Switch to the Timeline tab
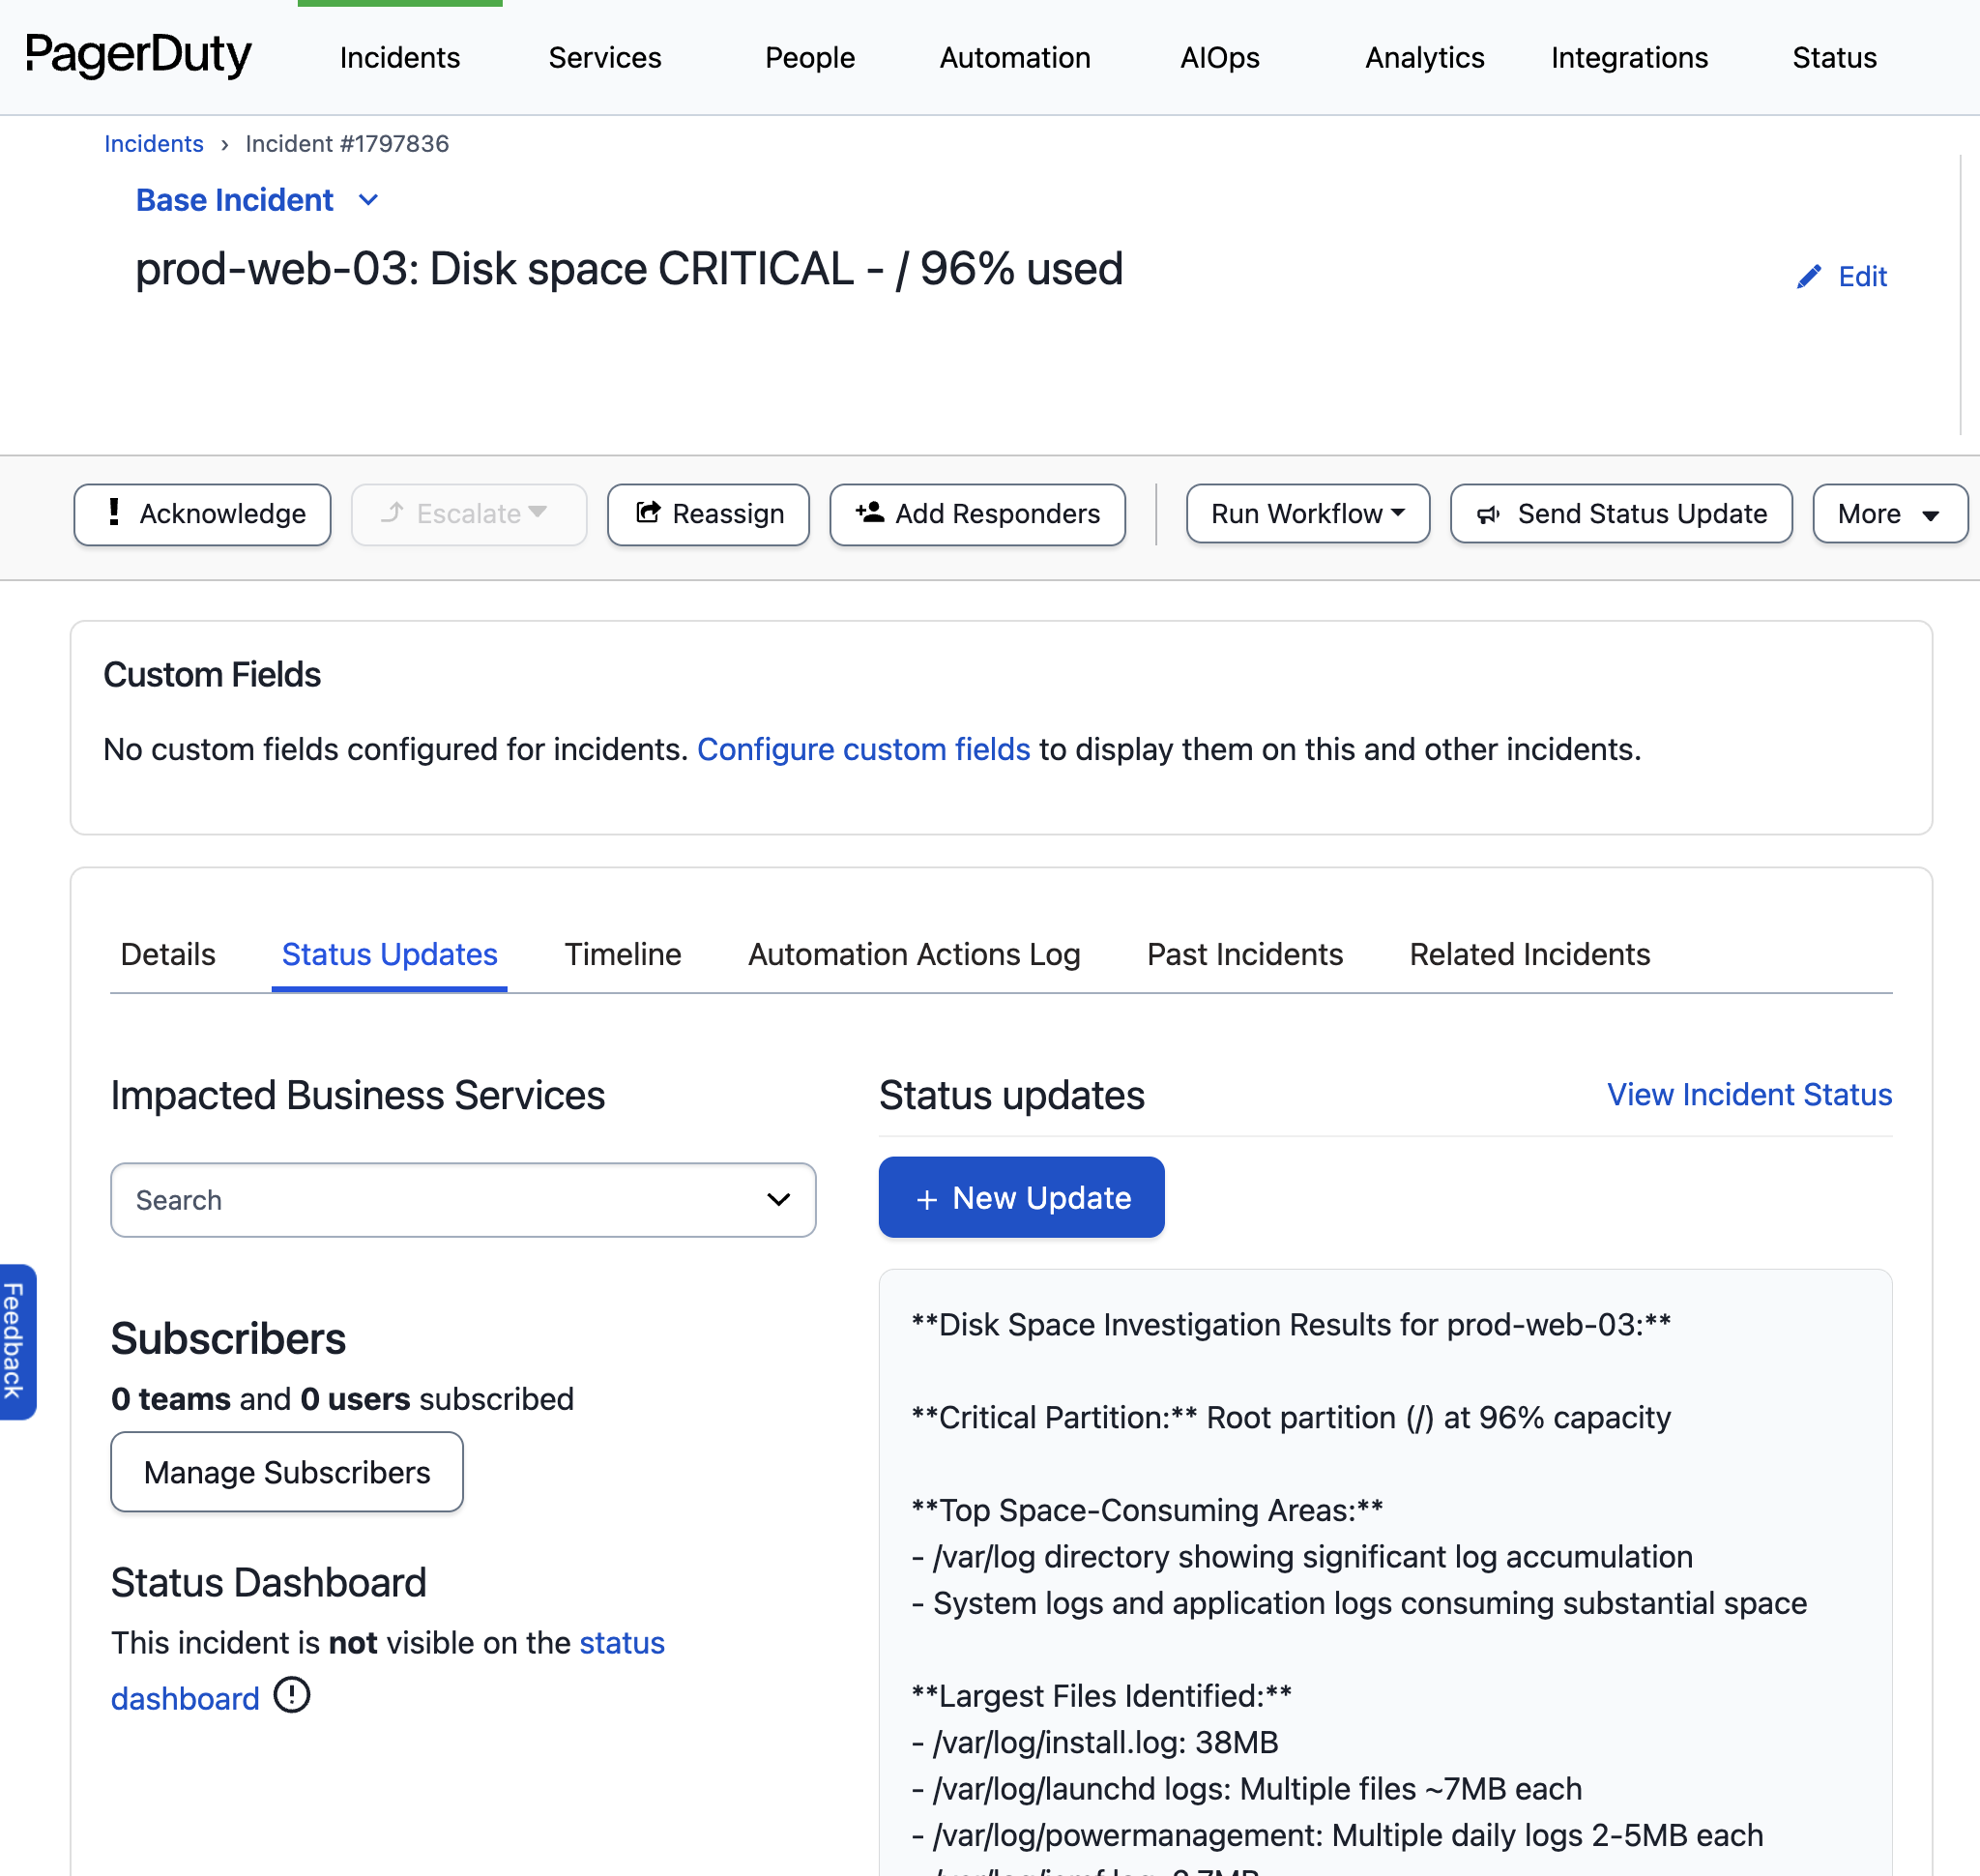Screen dimensions: 1980x1876 622,954
